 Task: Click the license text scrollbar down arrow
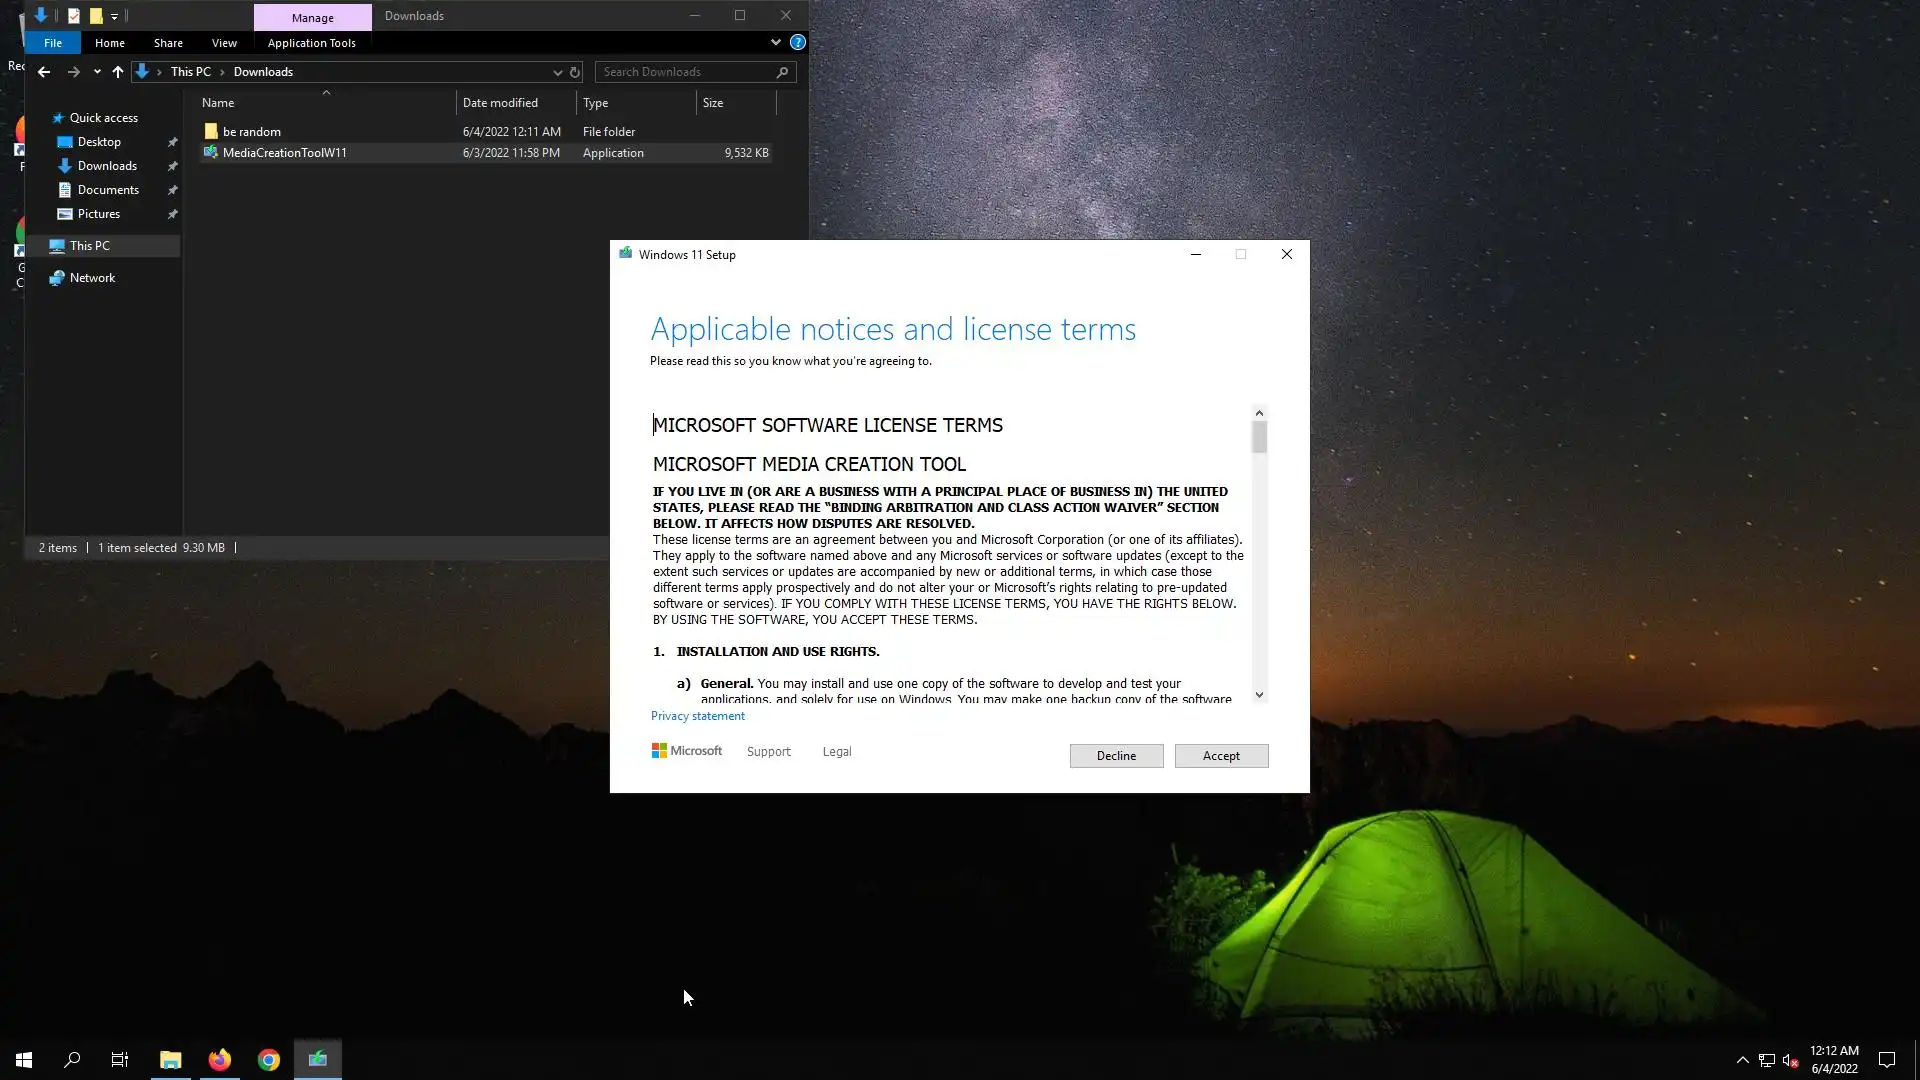tap(1259, 694)
